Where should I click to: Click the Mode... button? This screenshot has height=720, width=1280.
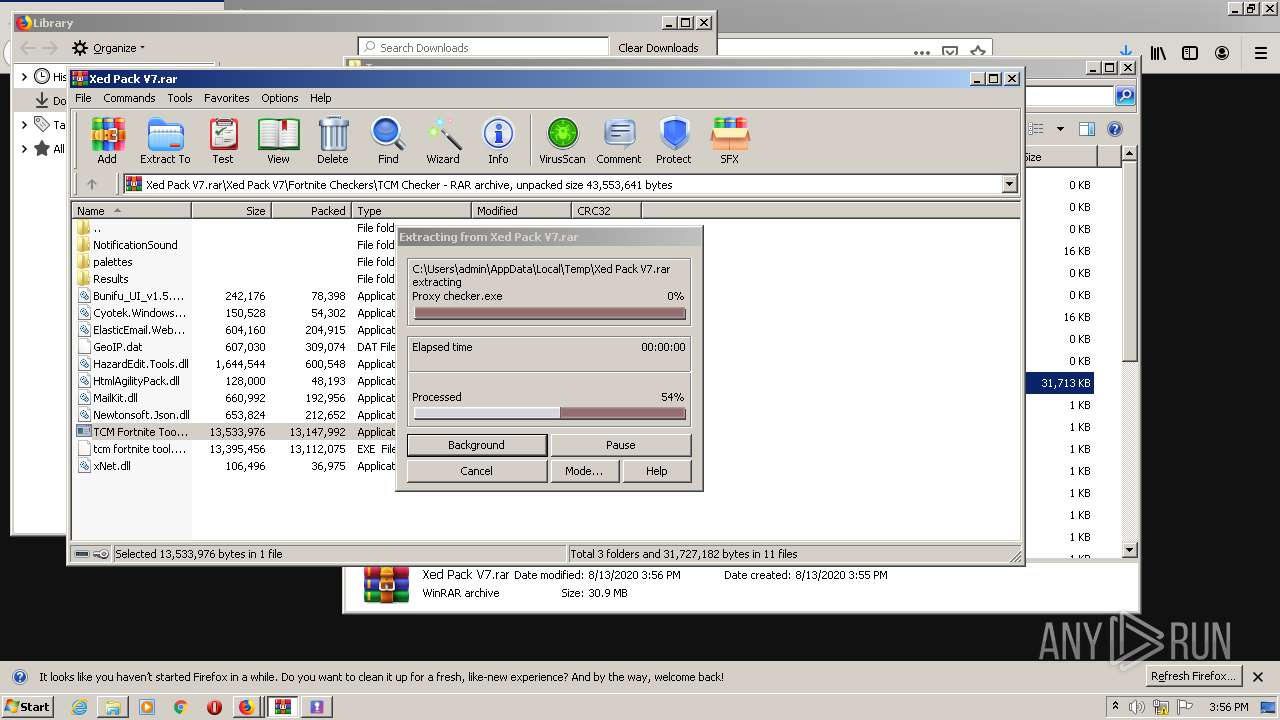click(x=584, y=471)
